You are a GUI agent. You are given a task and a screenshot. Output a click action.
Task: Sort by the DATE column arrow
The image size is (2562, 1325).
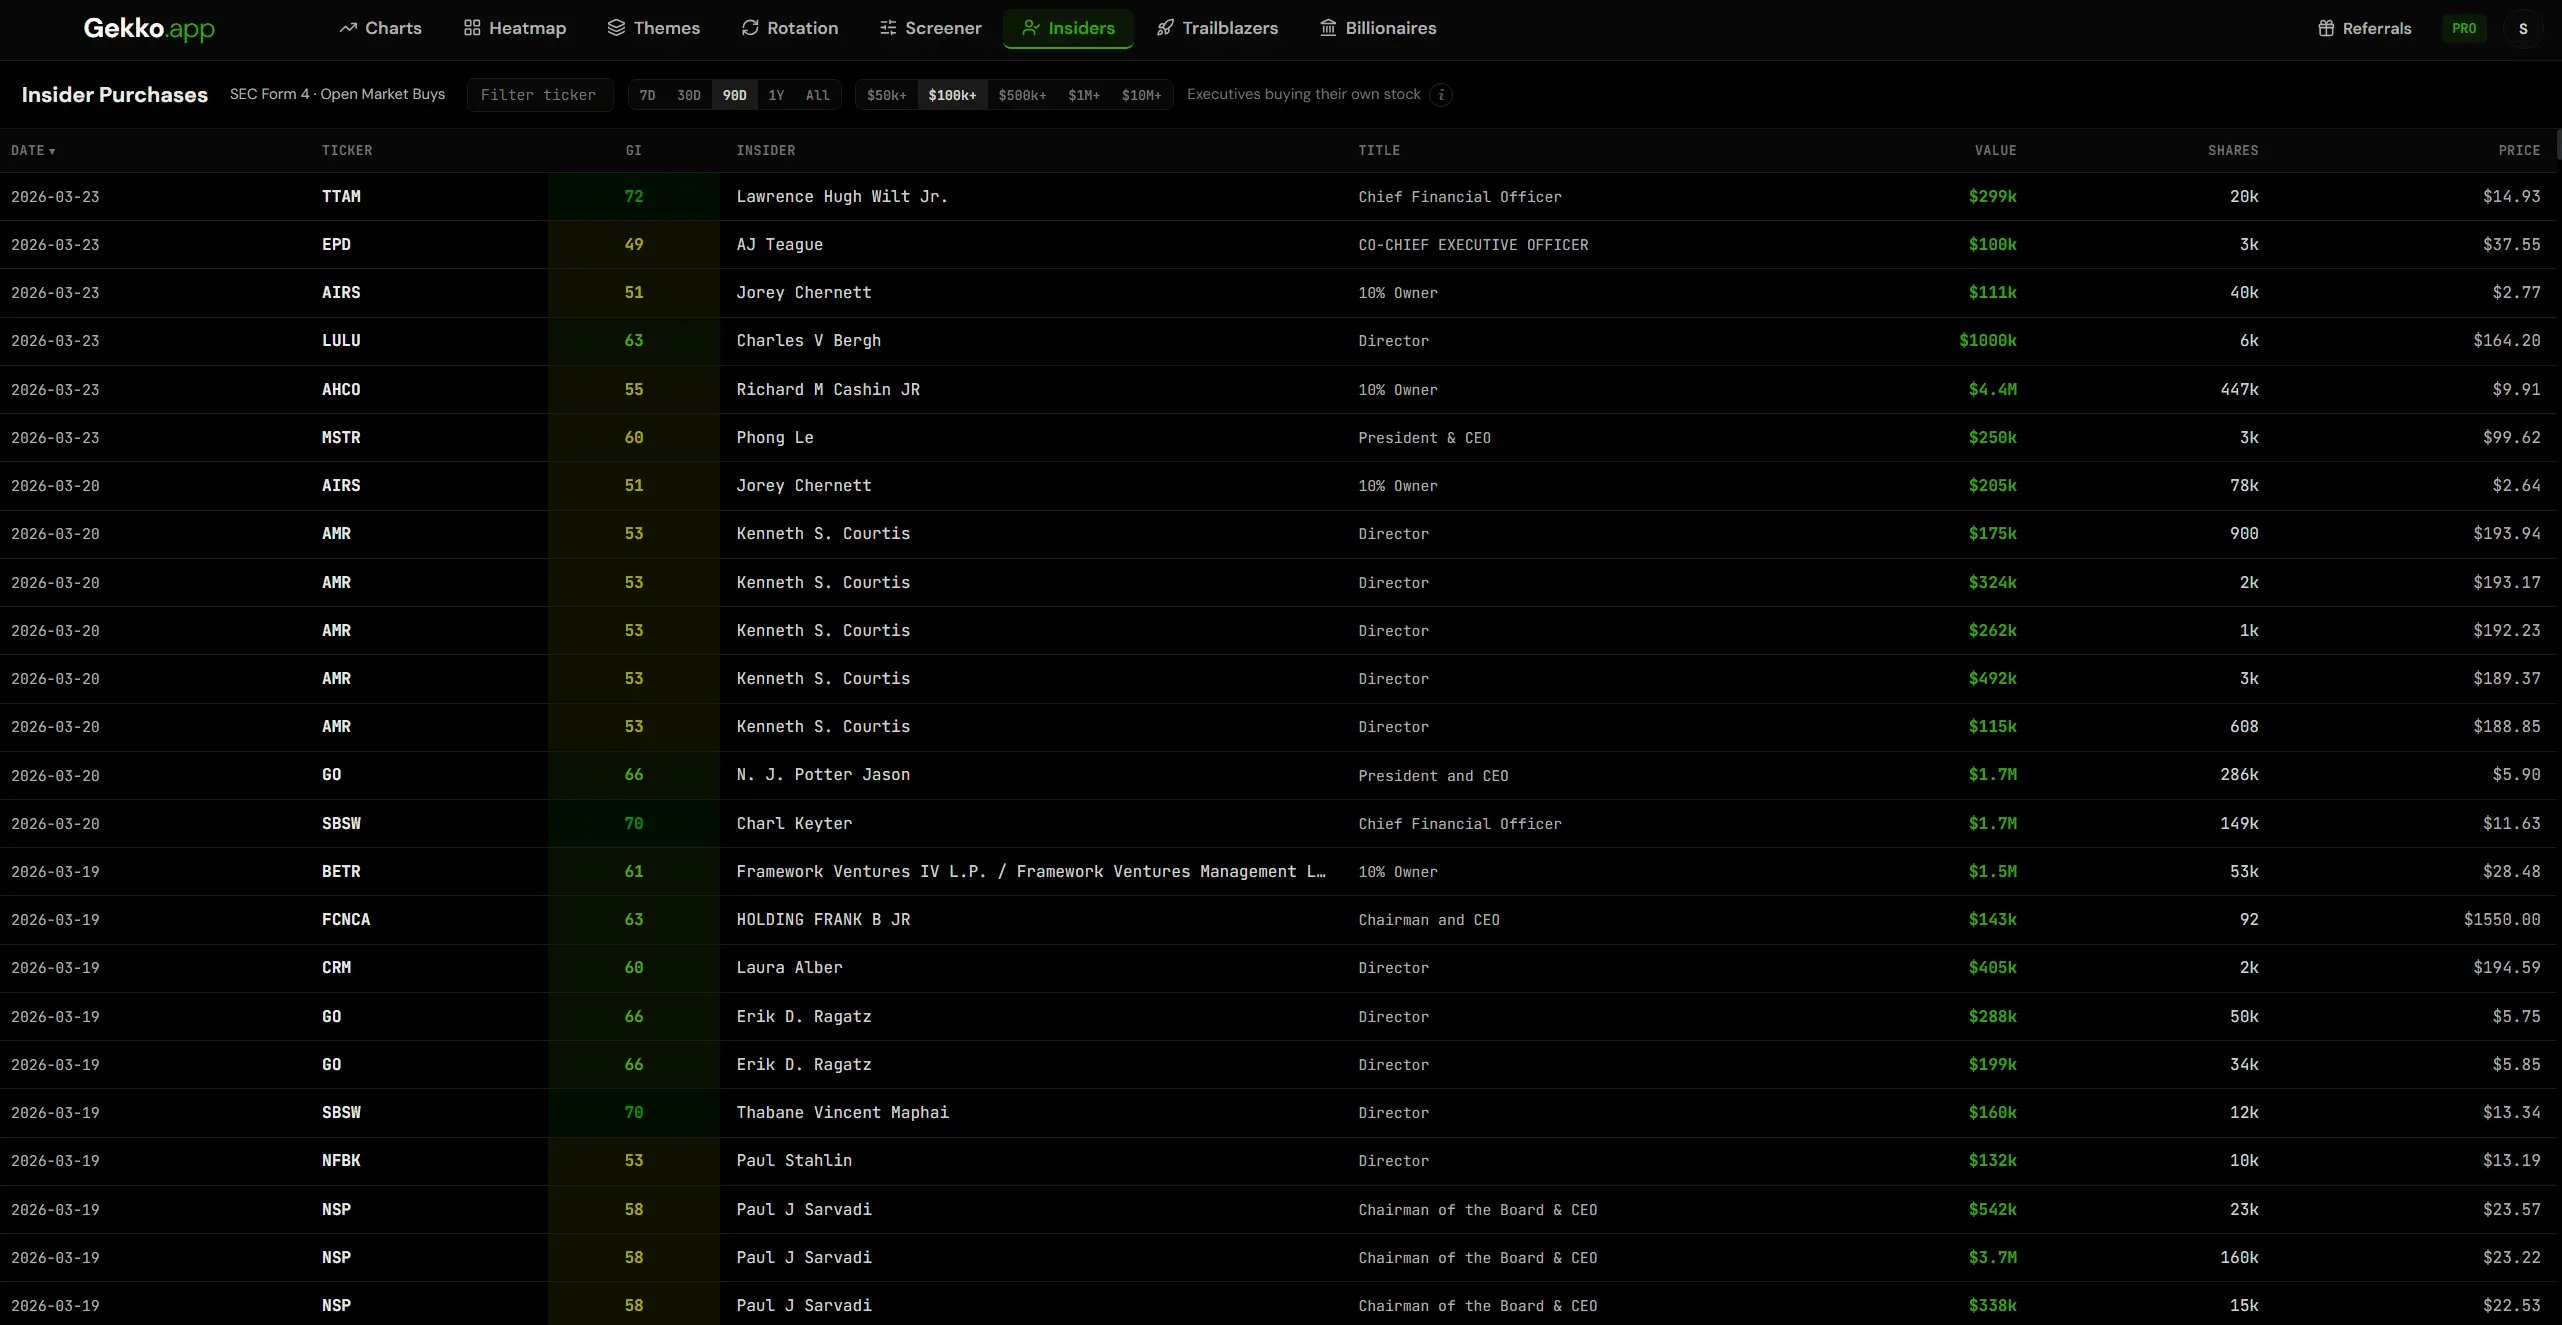[52, 151]
